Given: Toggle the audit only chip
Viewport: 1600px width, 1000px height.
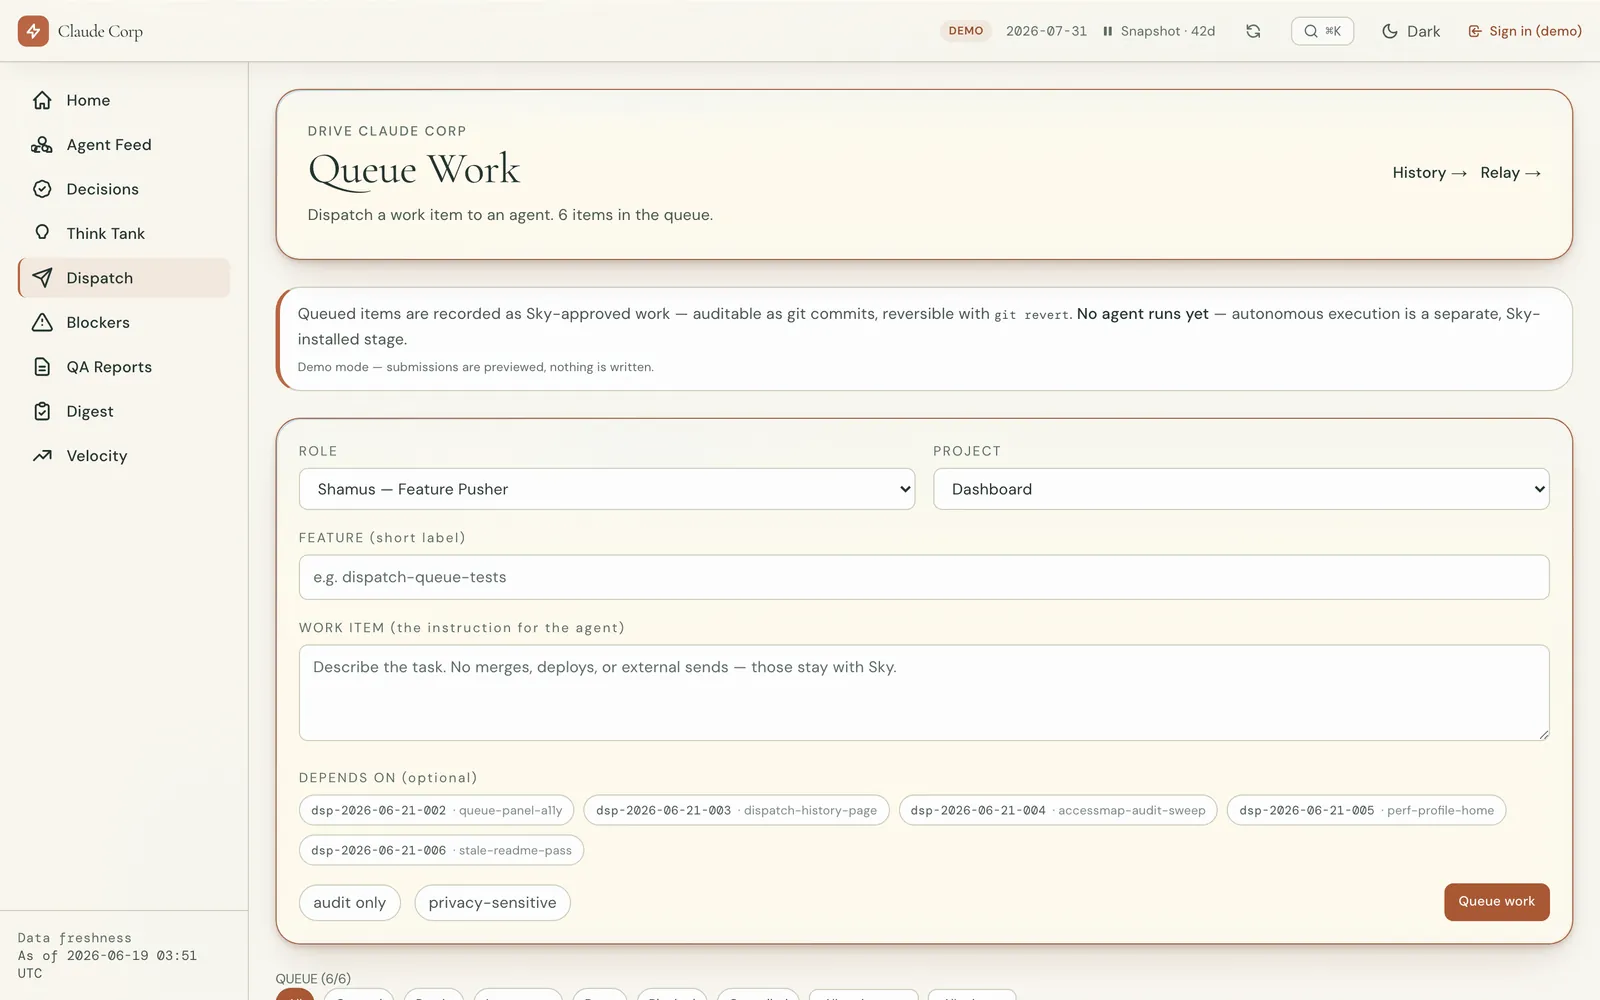Looking at the screenshot, I should tap(349, 903).
